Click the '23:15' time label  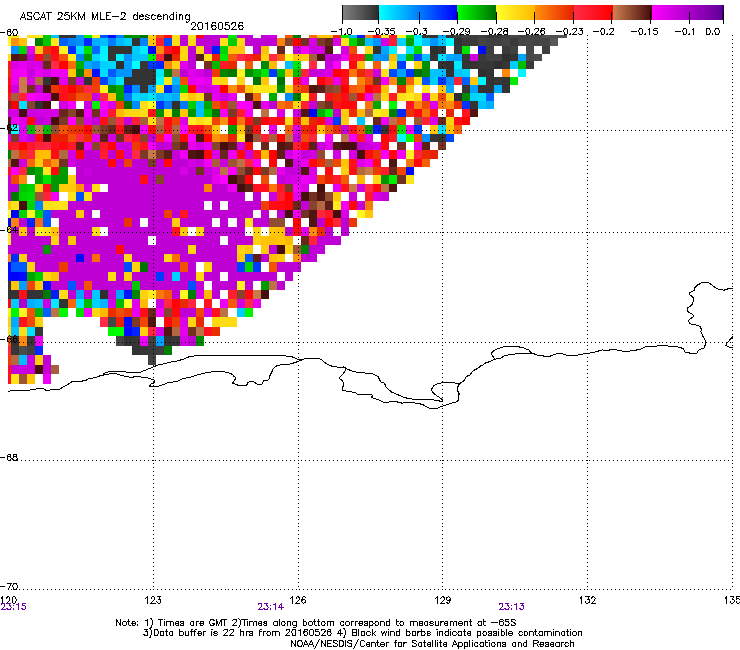[13, 607]
